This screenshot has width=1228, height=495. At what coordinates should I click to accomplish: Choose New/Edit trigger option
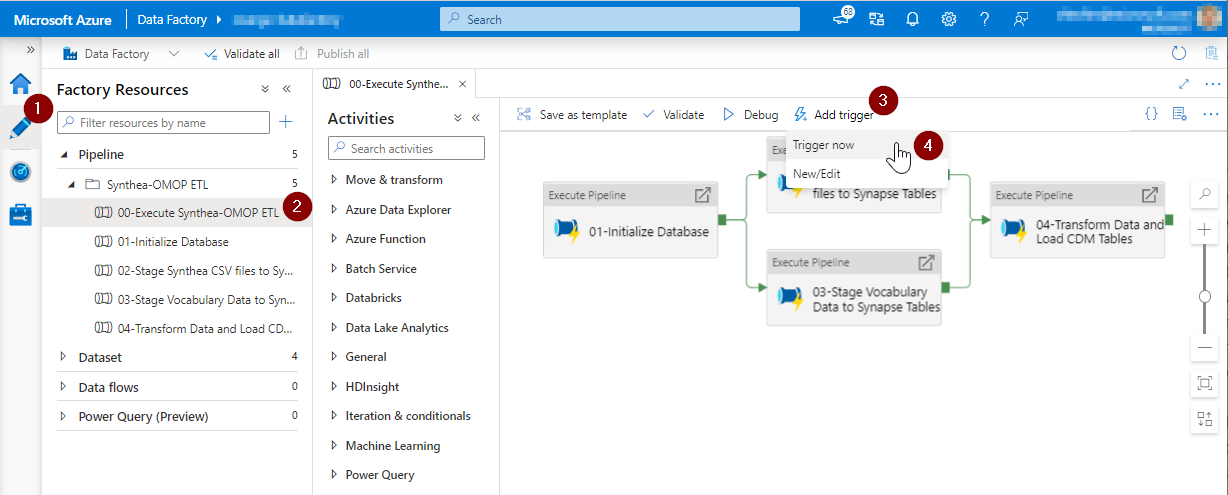click(816, 174)
